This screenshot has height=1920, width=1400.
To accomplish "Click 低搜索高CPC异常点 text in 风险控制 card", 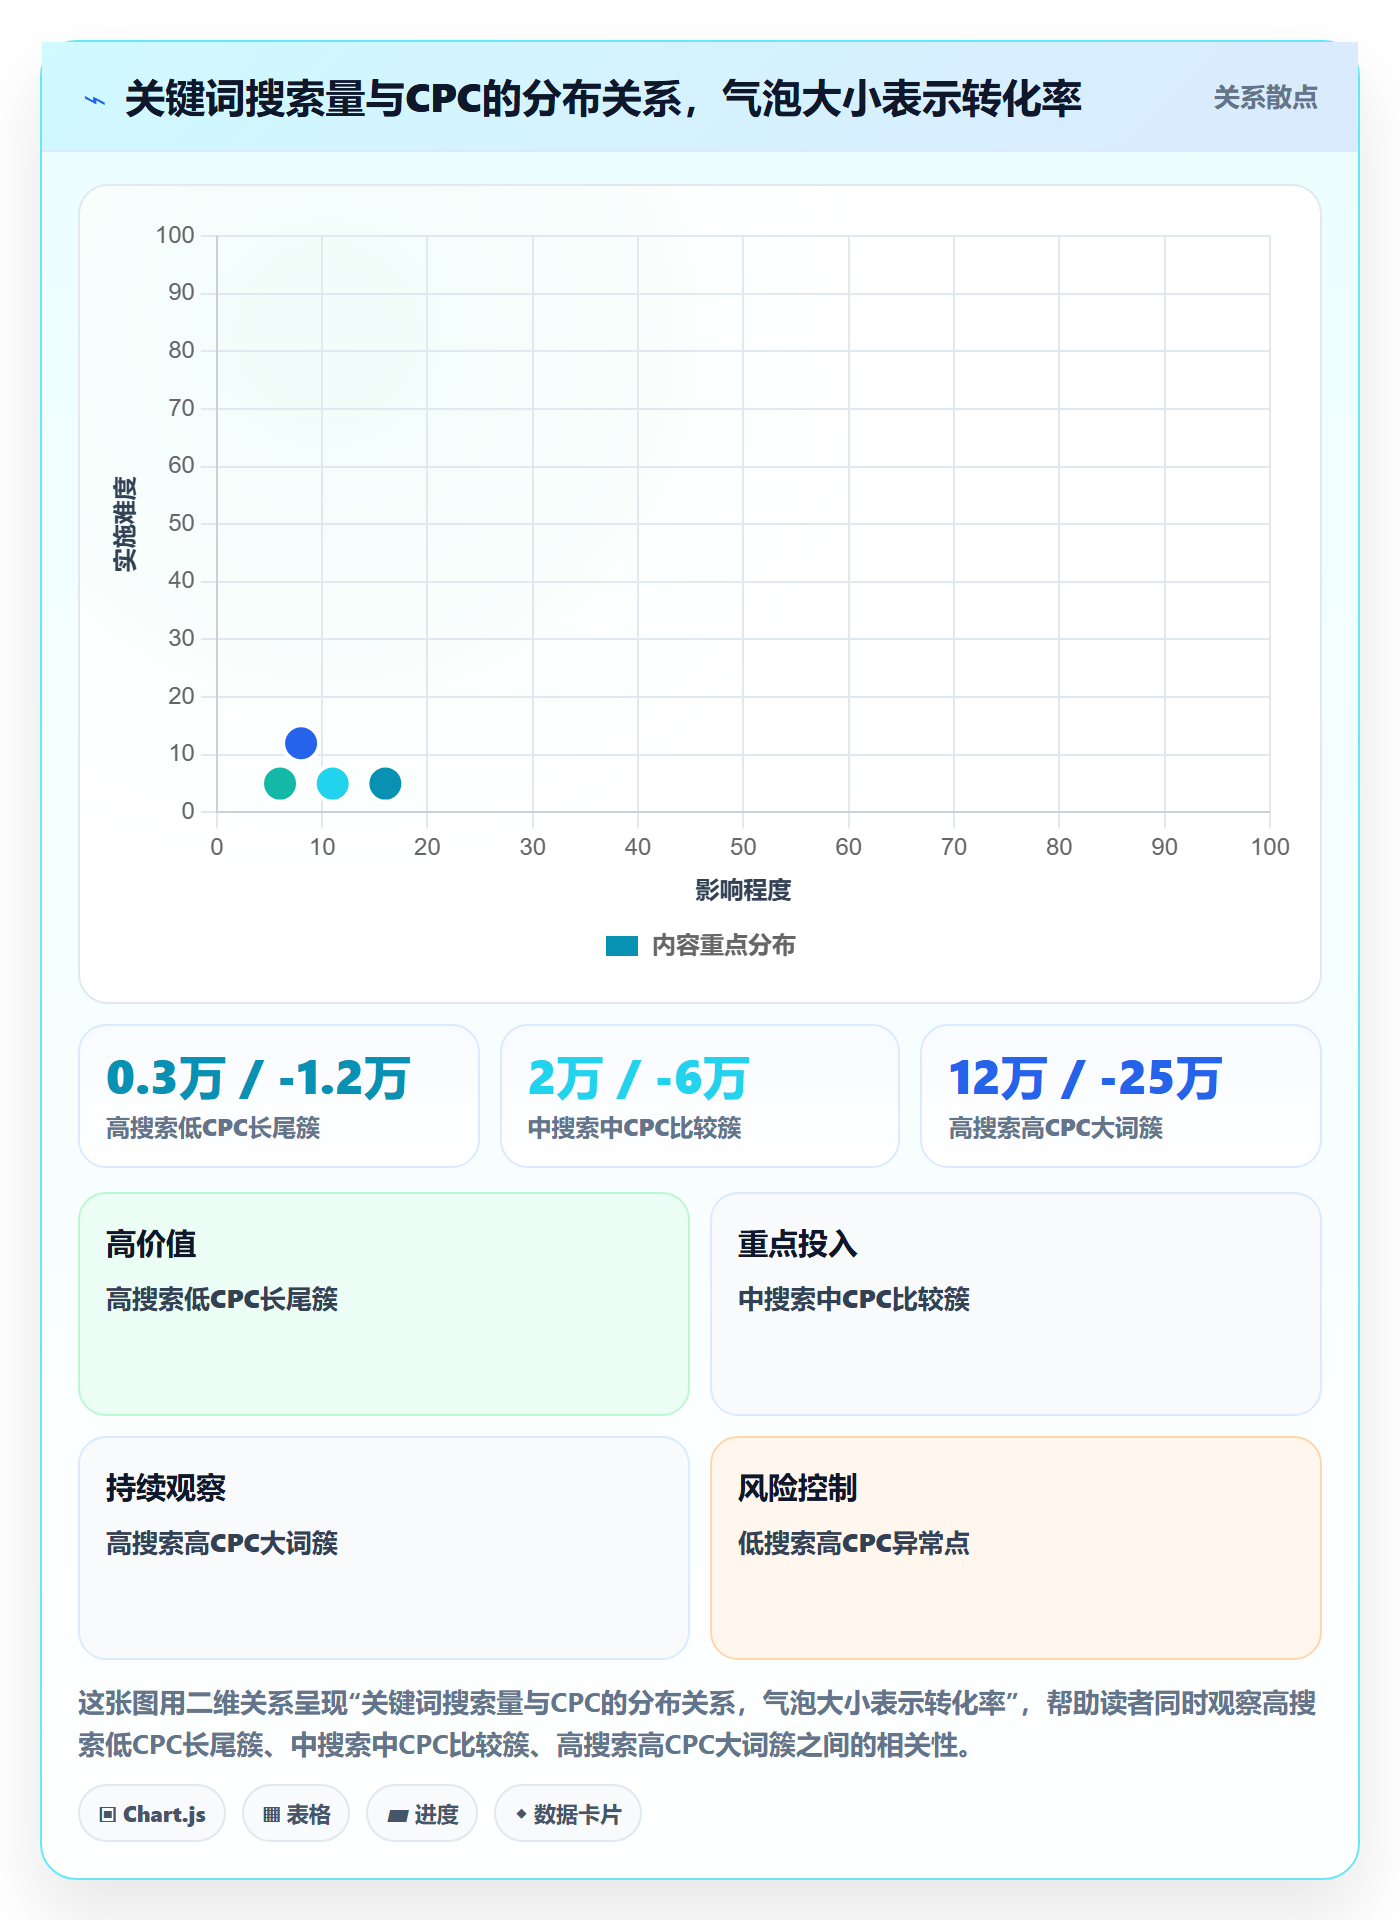I will pos(854,1544).
